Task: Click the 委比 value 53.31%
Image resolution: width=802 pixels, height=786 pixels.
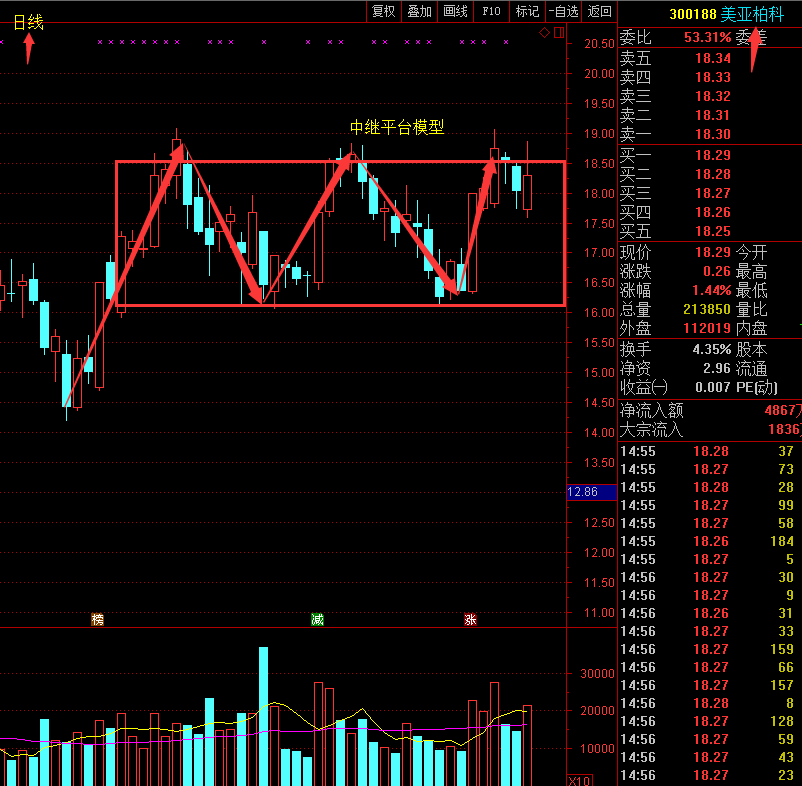Action: pyautogui.click(x=708, y=37)
